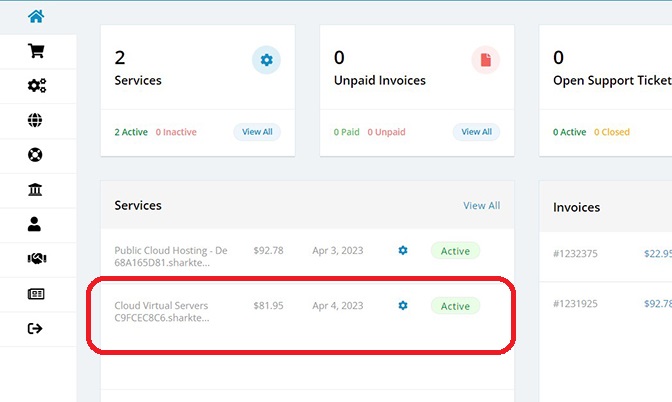Open invoice #1231925

575,304
